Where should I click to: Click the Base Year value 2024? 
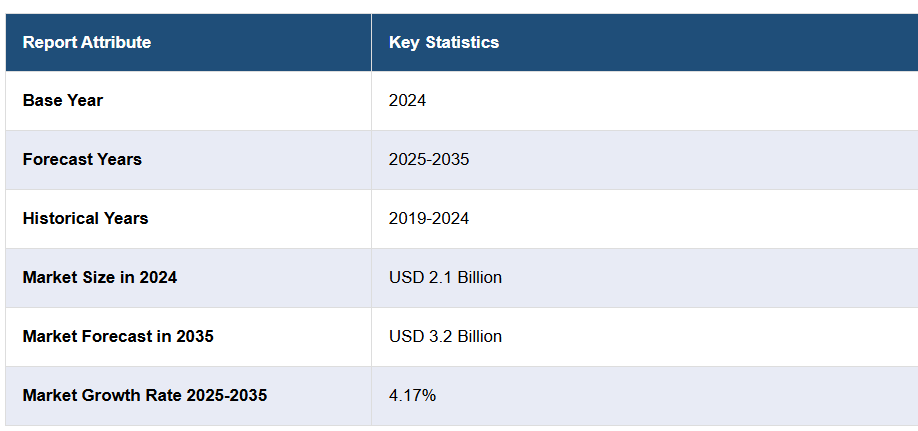coord(408,100)
